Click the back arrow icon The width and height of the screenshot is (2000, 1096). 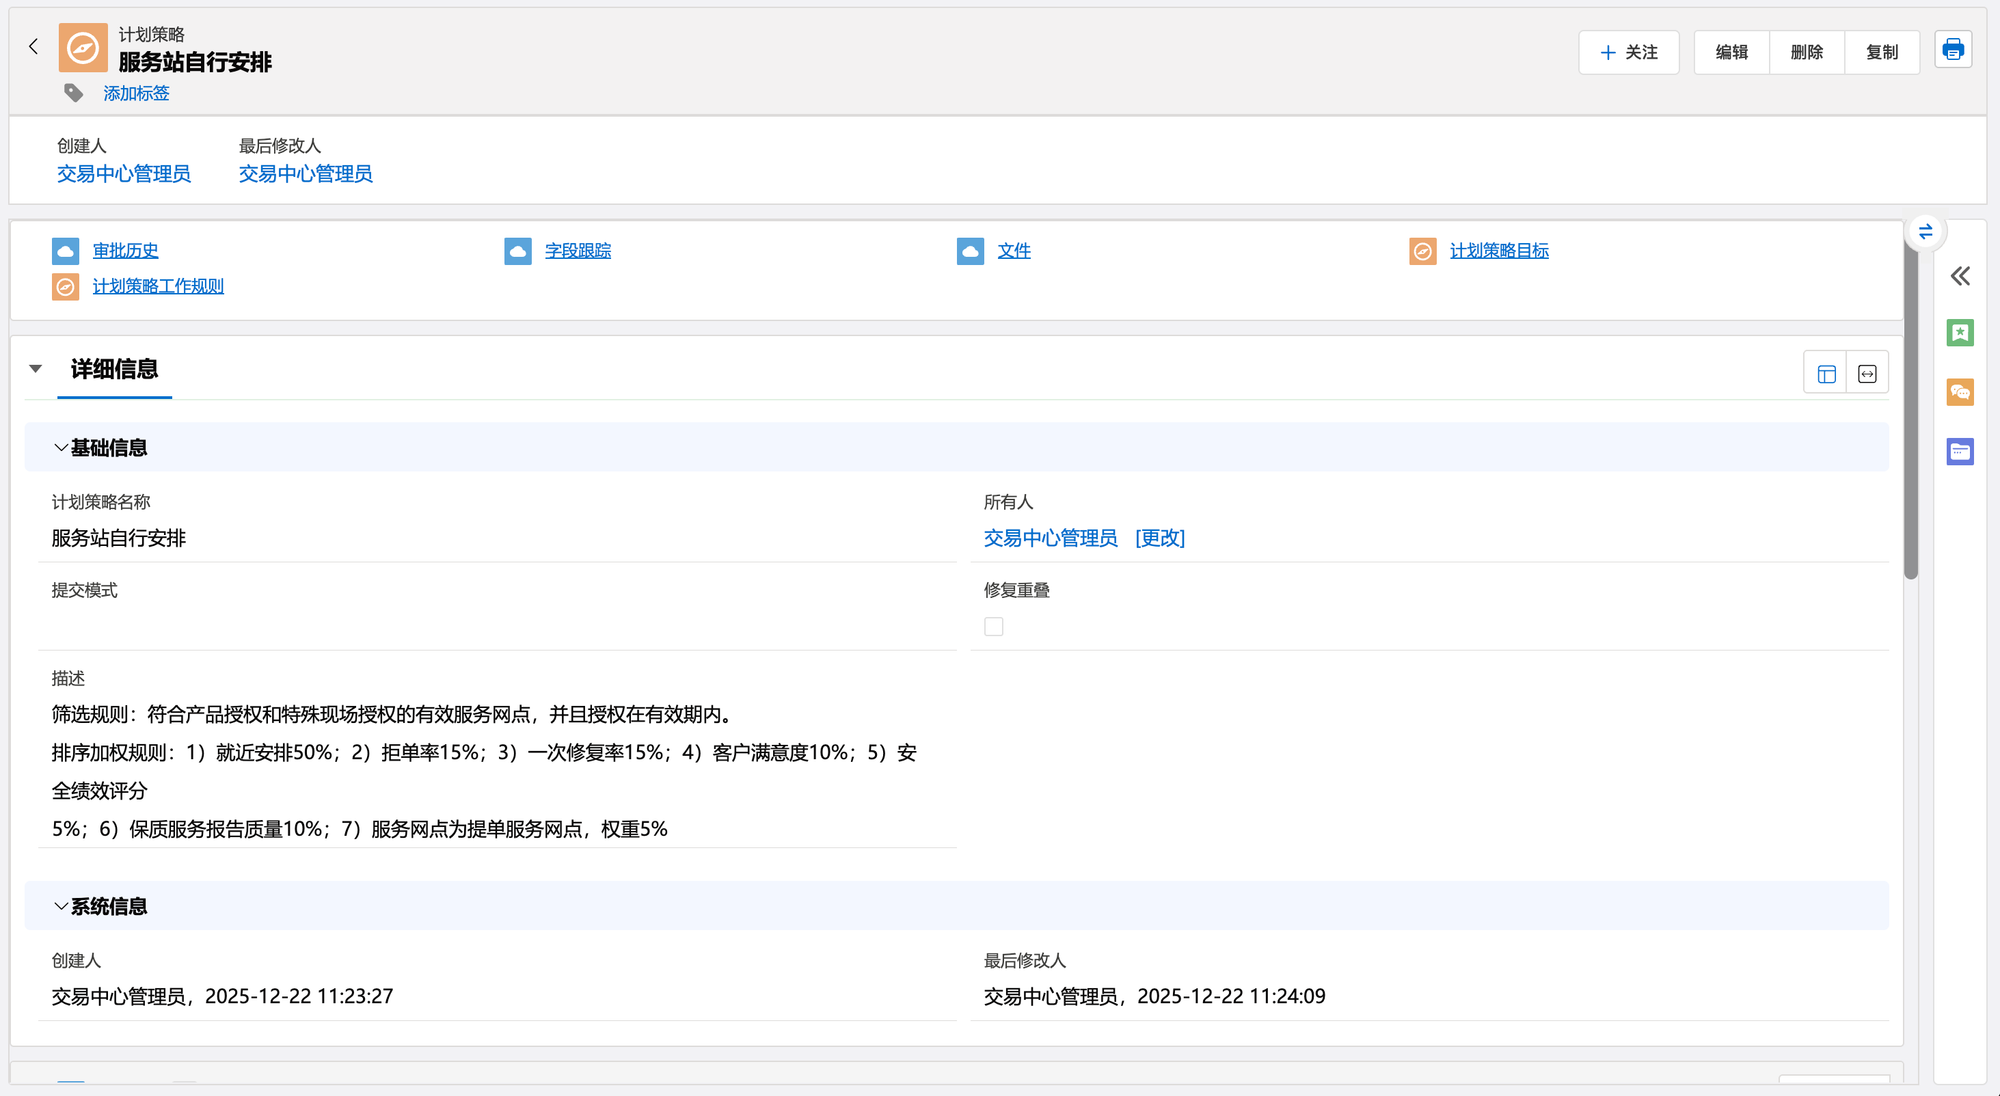[33, 47]
